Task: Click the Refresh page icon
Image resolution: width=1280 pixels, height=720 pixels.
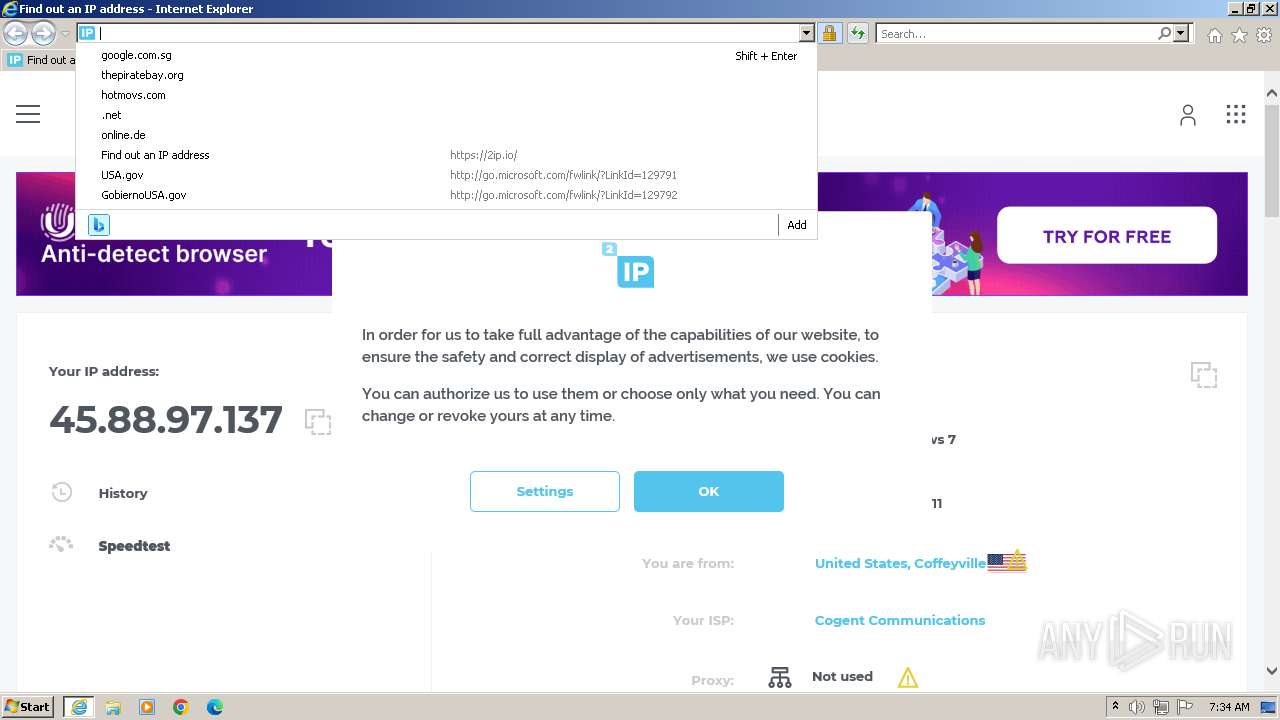Action: pos(857,33)
